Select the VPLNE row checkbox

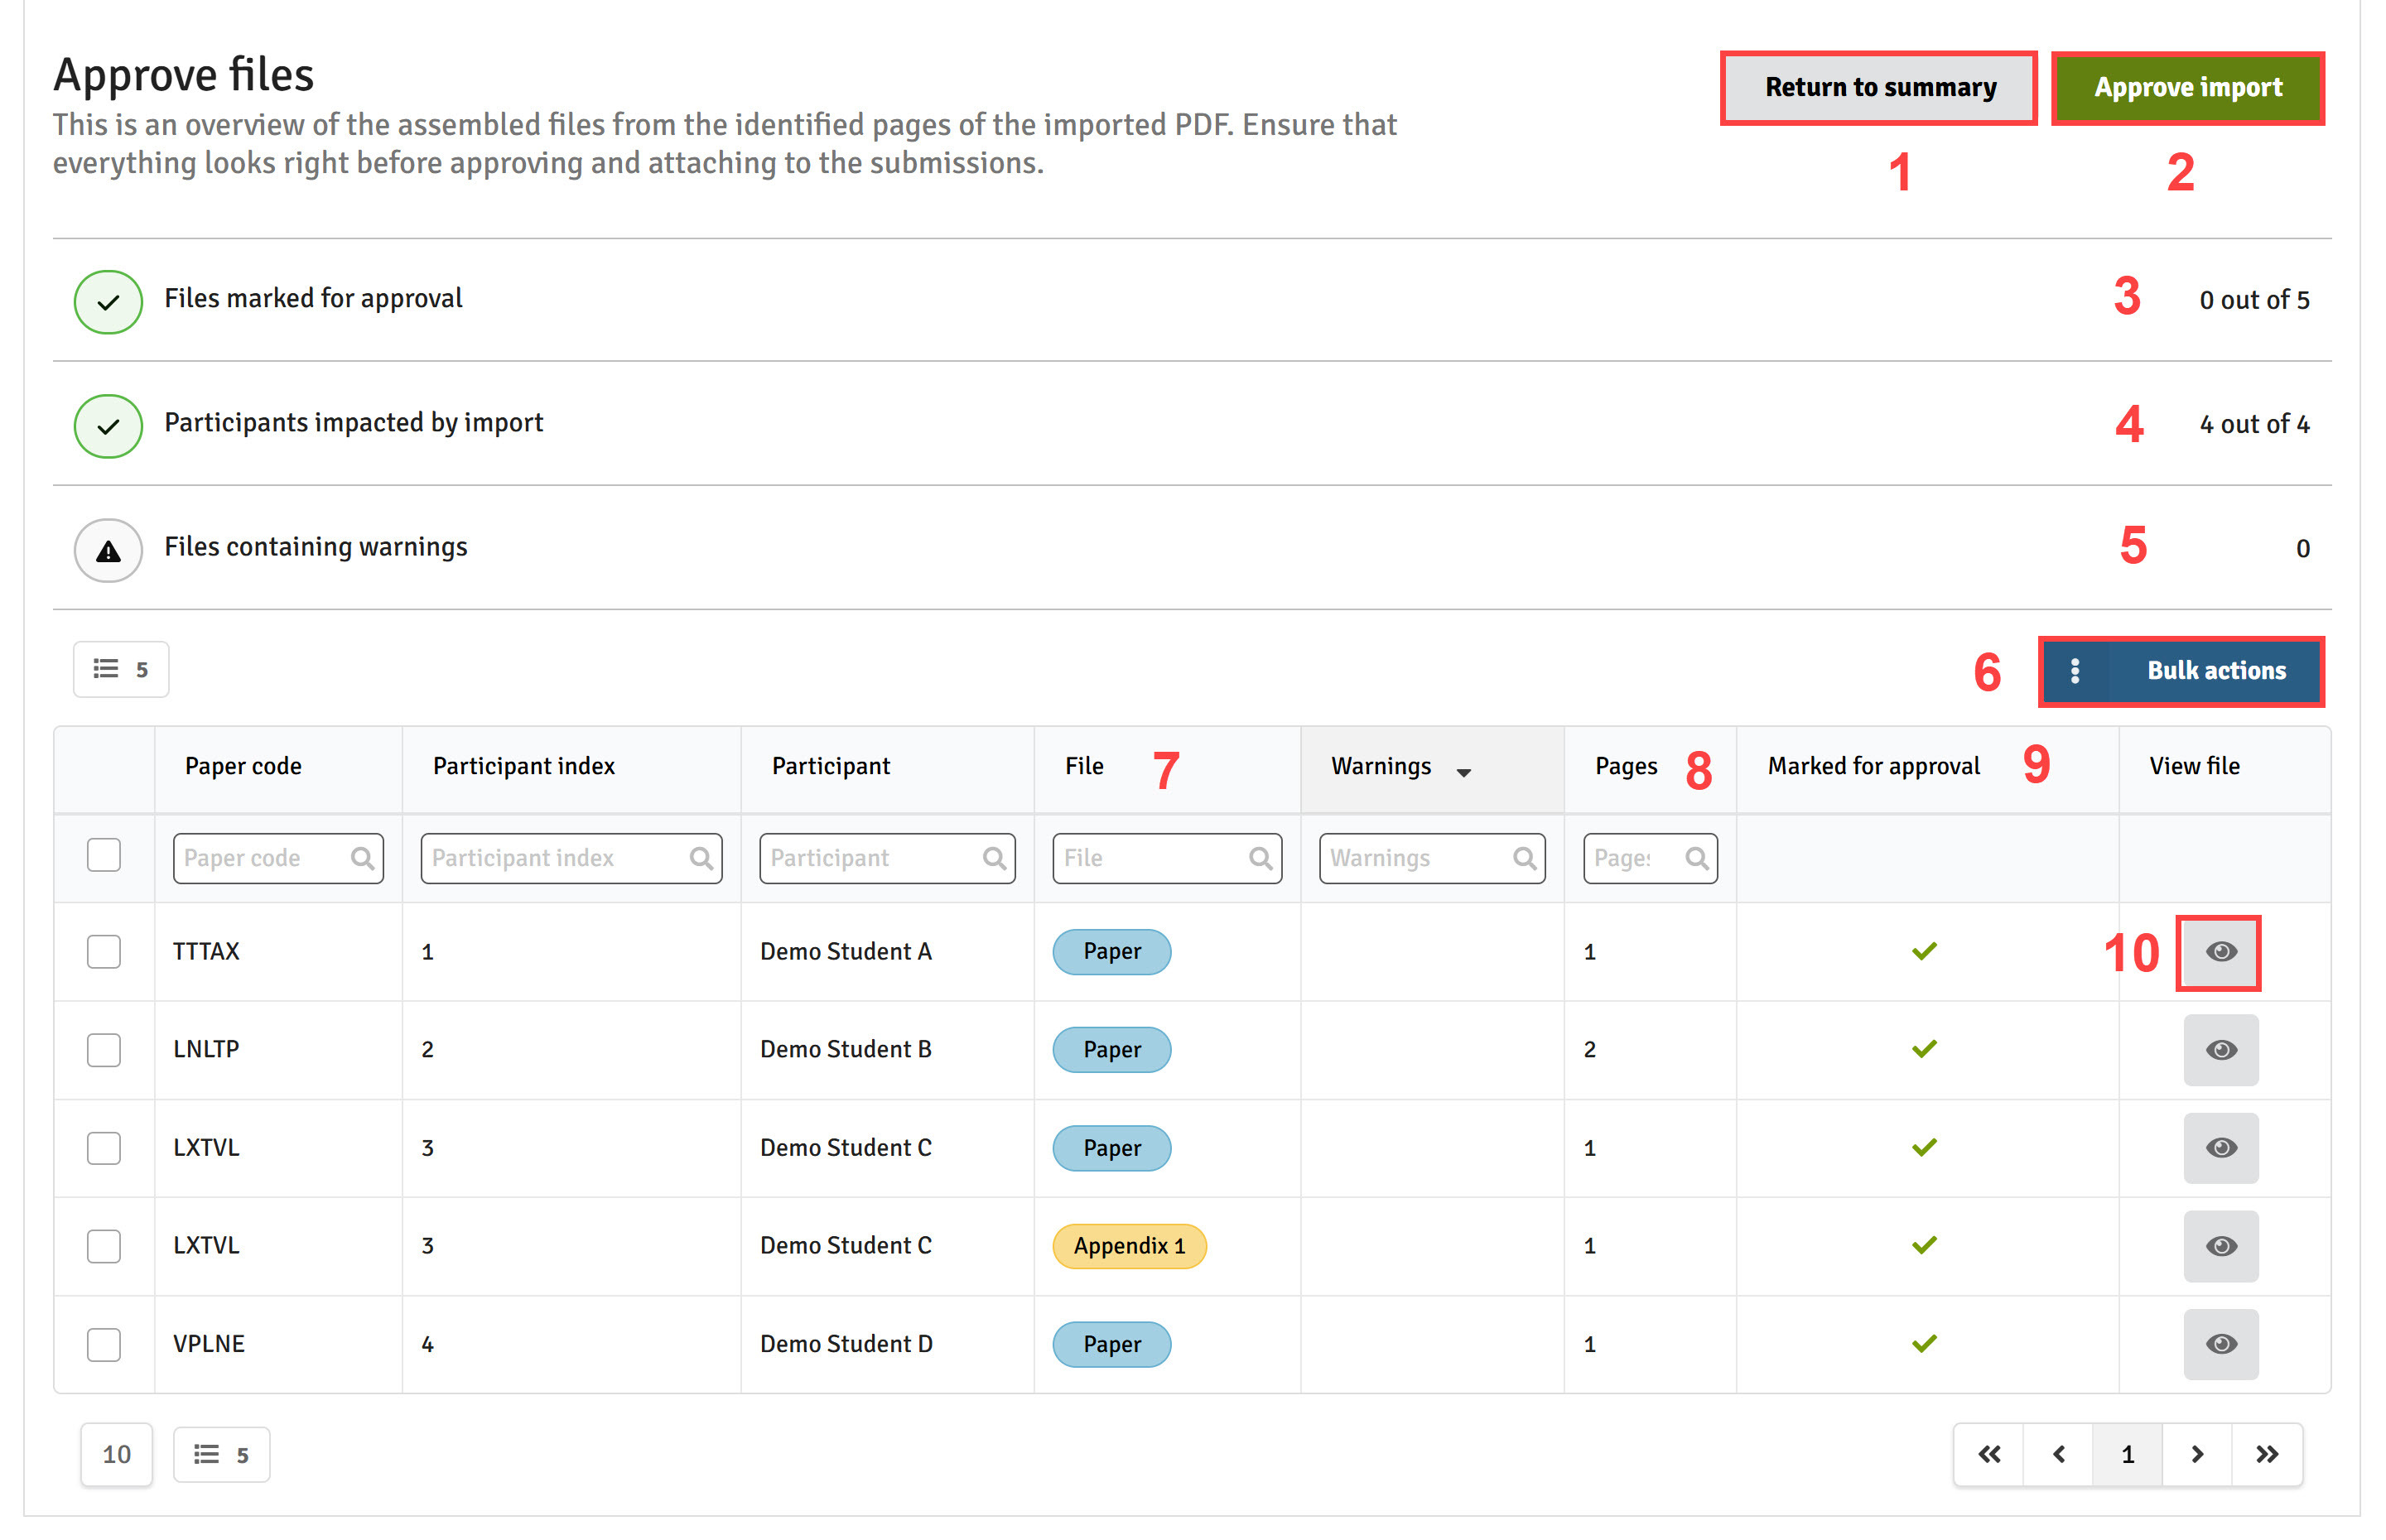tap(104, 1344)
